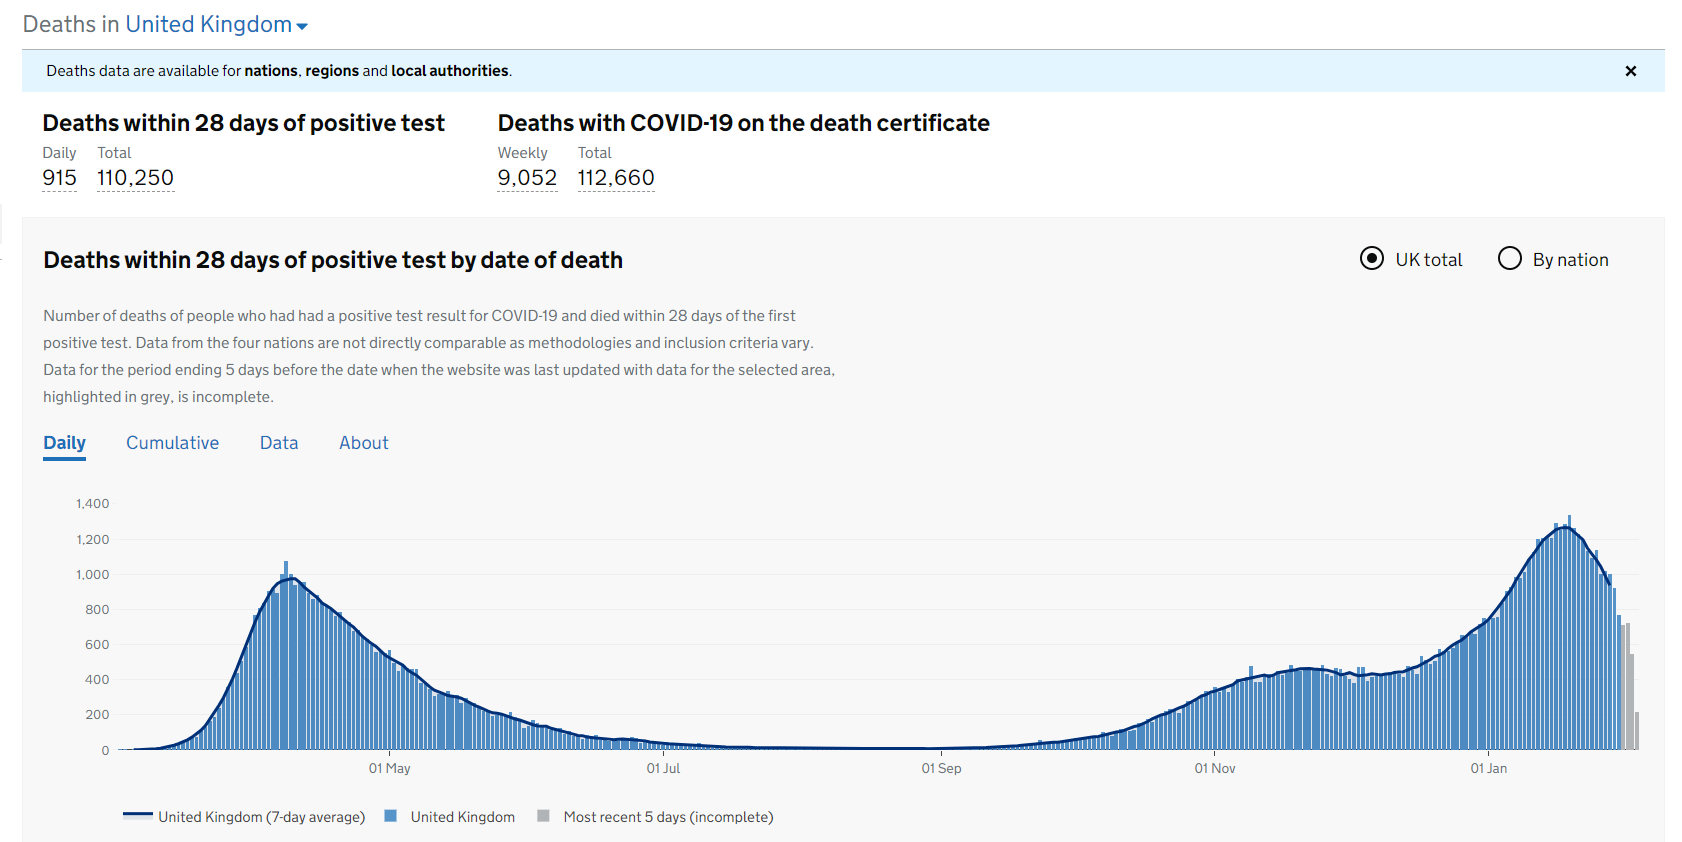
Task: Click heading Deaths within 28 days of positive test
Action: [x=243, y=123]
